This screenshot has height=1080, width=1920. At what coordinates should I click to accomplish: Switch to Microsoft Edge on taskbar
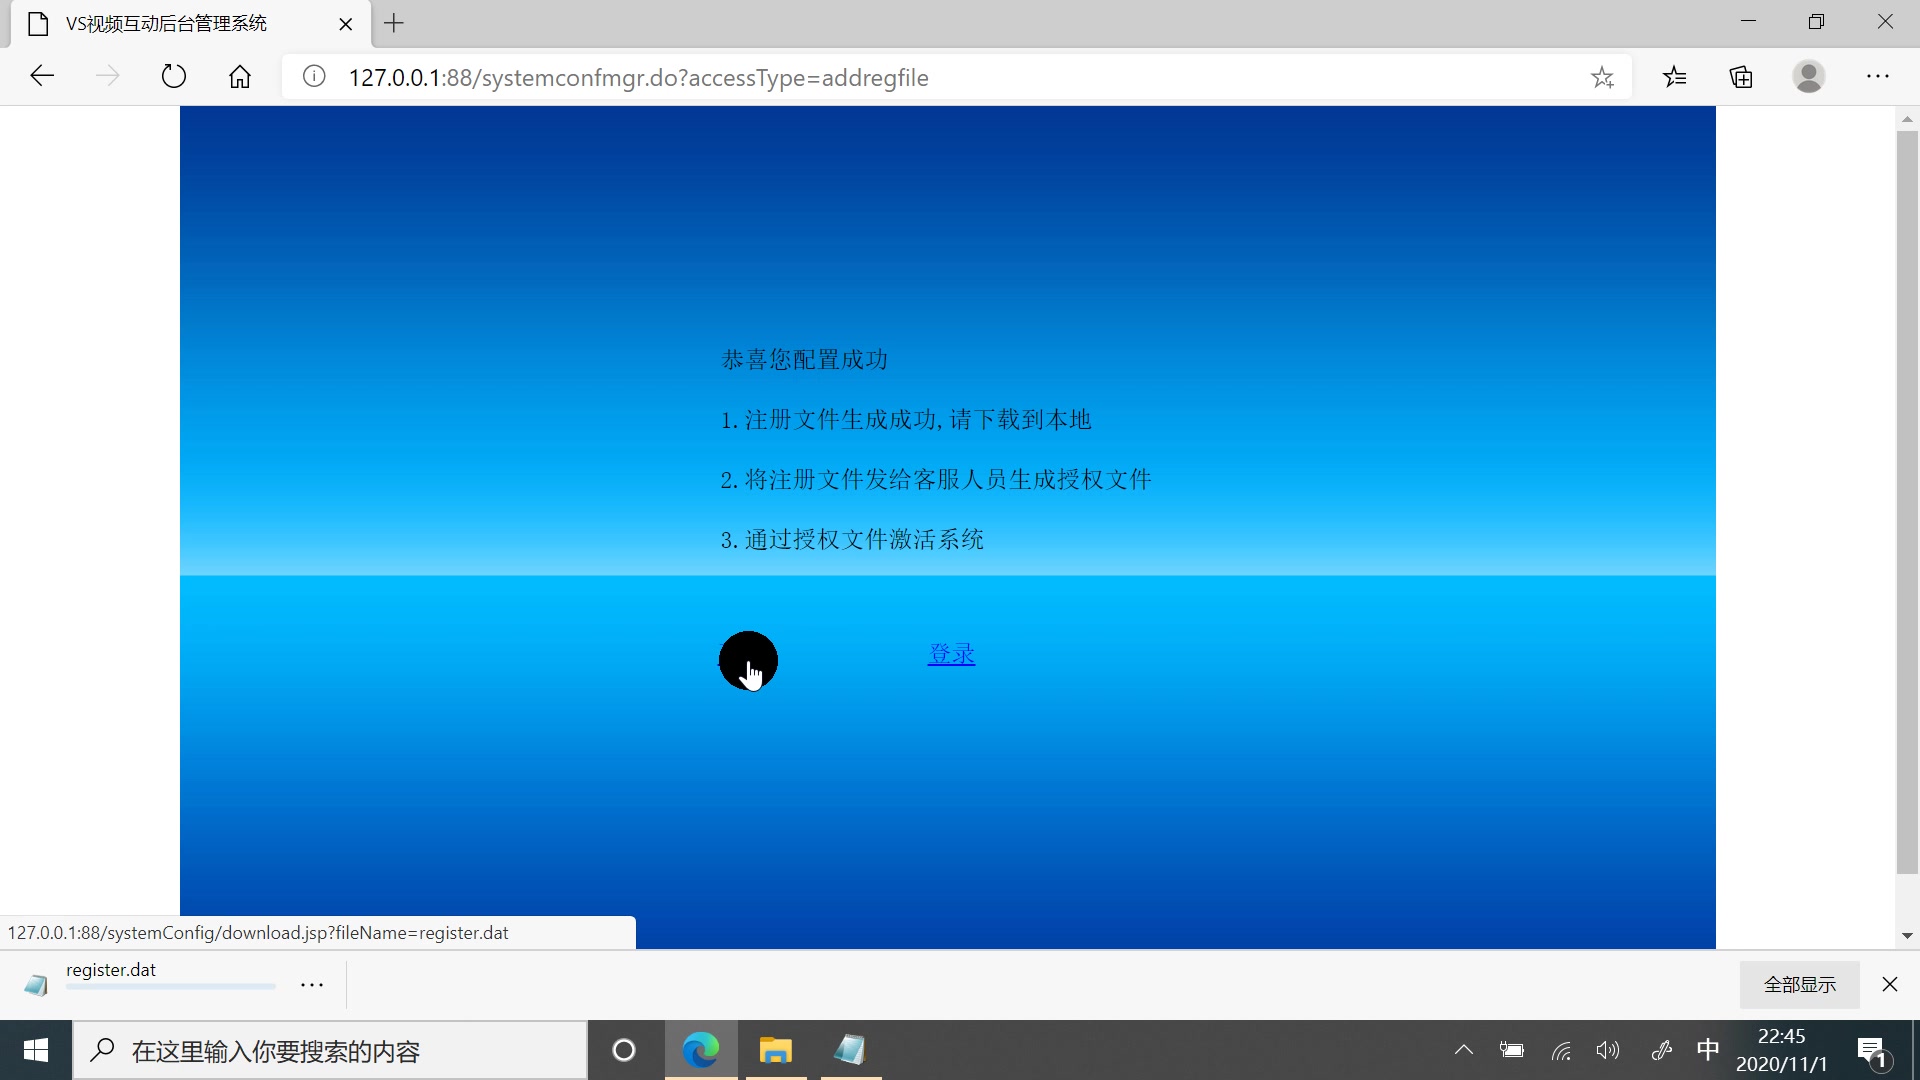[x=701, y=1050]
